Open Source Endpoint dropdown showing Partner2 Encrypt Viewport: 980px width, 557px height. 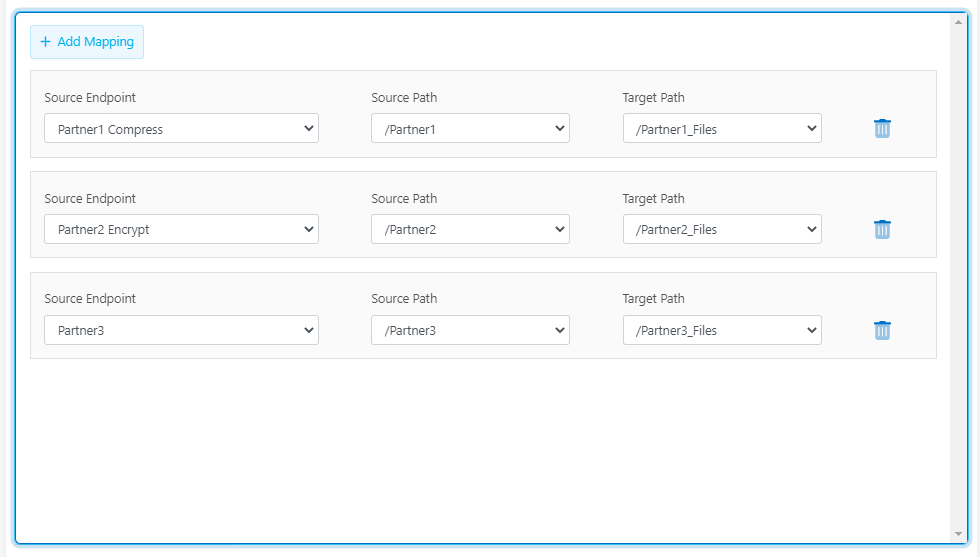[x=181, y=230]
